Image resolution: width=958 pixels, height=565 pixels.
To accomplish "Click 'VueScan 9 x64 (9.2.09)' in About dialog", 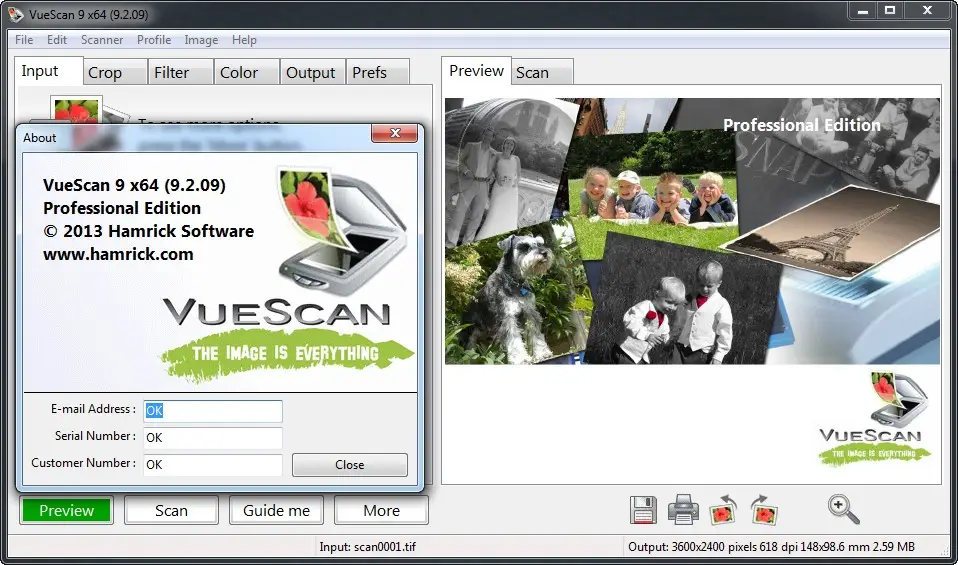I will (134, 185).
